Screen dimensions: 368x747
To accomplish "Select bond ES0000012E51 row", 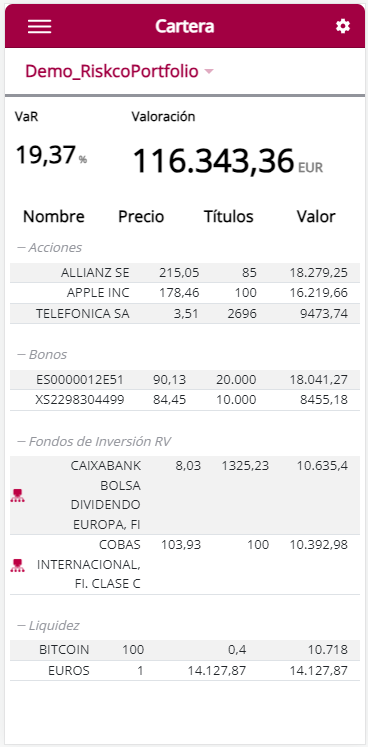I will (x=185, y=380).
